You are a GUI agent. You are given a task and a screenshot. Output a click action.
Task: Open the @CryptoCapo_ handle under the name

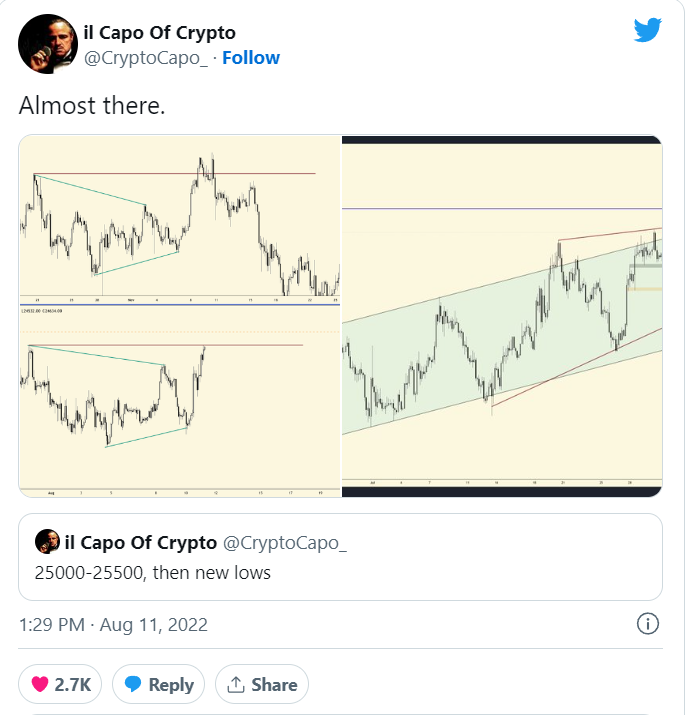tap(146, 58)
